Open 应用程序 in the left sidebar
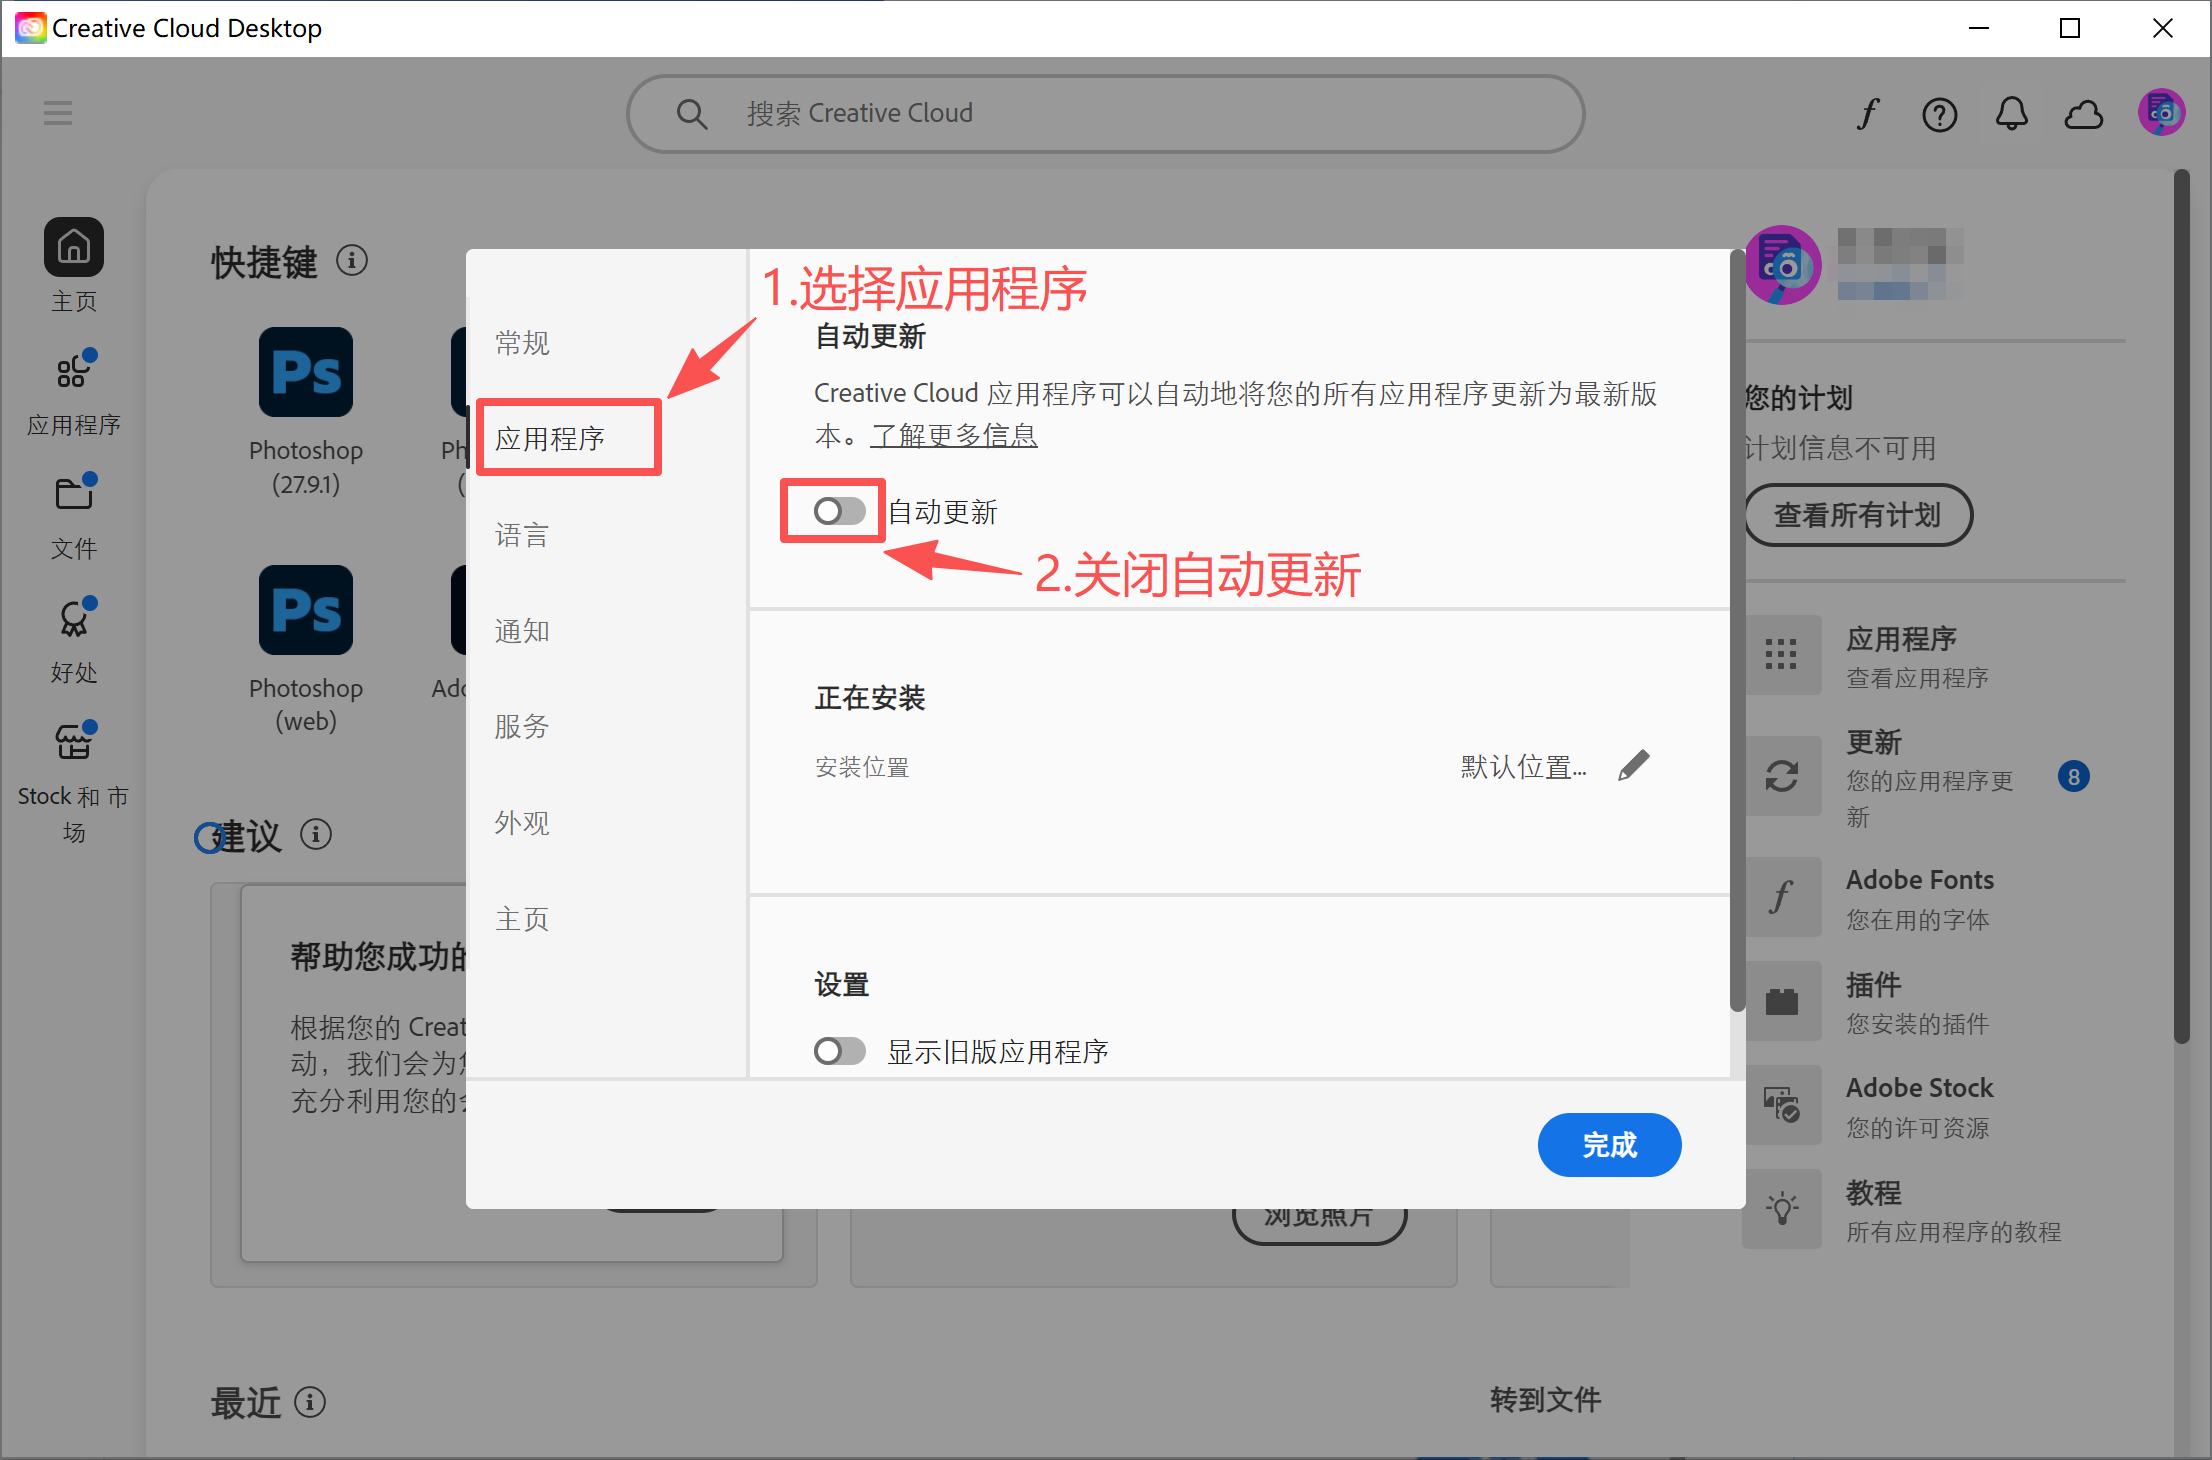 pyautogui.click(x=73, y=393)
